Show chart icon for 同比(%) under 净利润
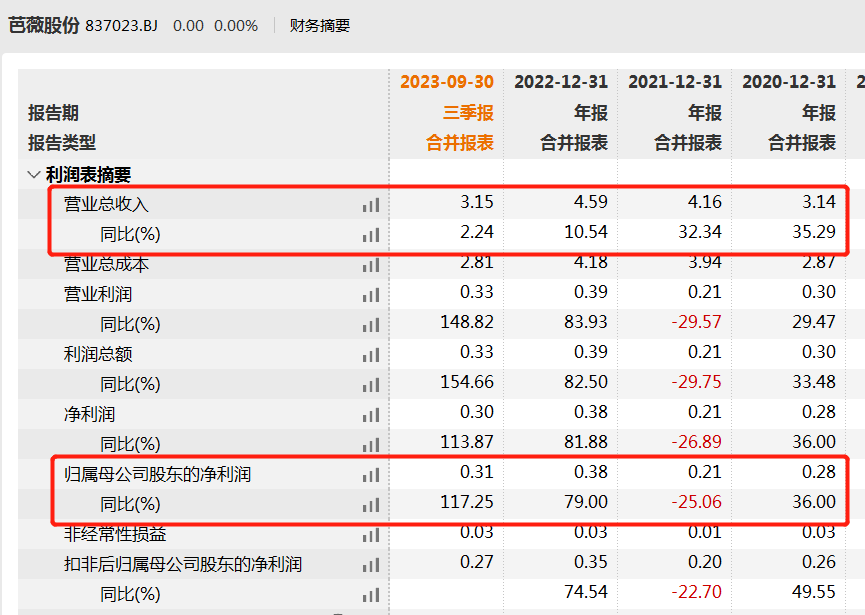Image resolution: width=865 pixels, height=615 pixels. click(x=371, y=445)
